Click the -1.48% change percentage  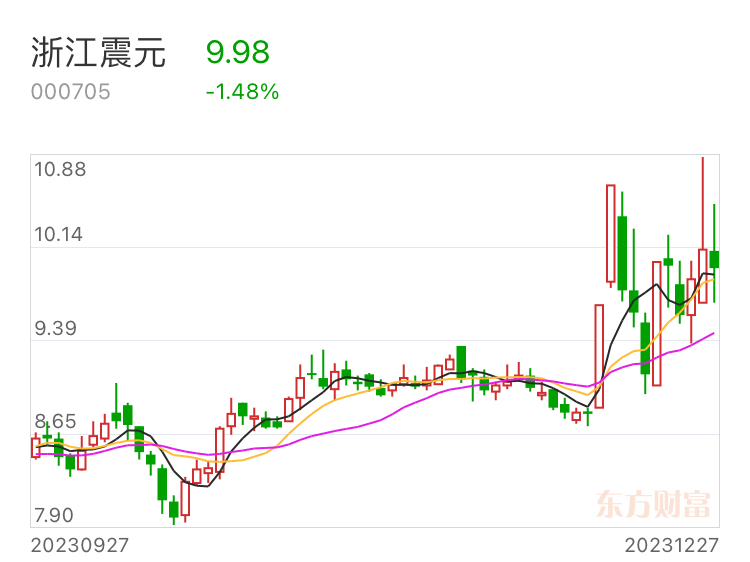pos(243,92)
